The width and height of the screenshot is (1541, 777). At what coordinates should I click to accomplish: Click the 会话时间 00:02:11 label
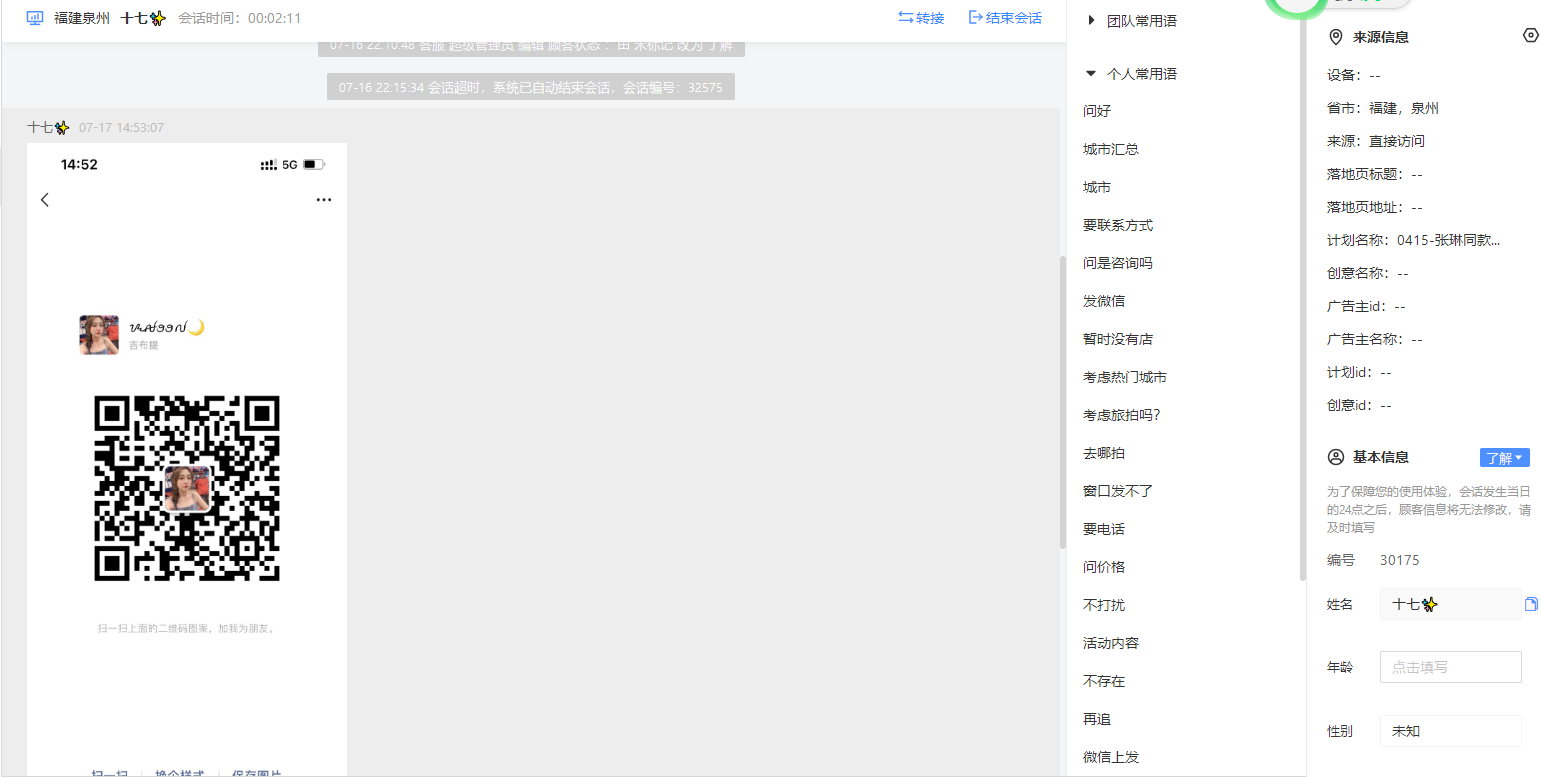point(240,18)
